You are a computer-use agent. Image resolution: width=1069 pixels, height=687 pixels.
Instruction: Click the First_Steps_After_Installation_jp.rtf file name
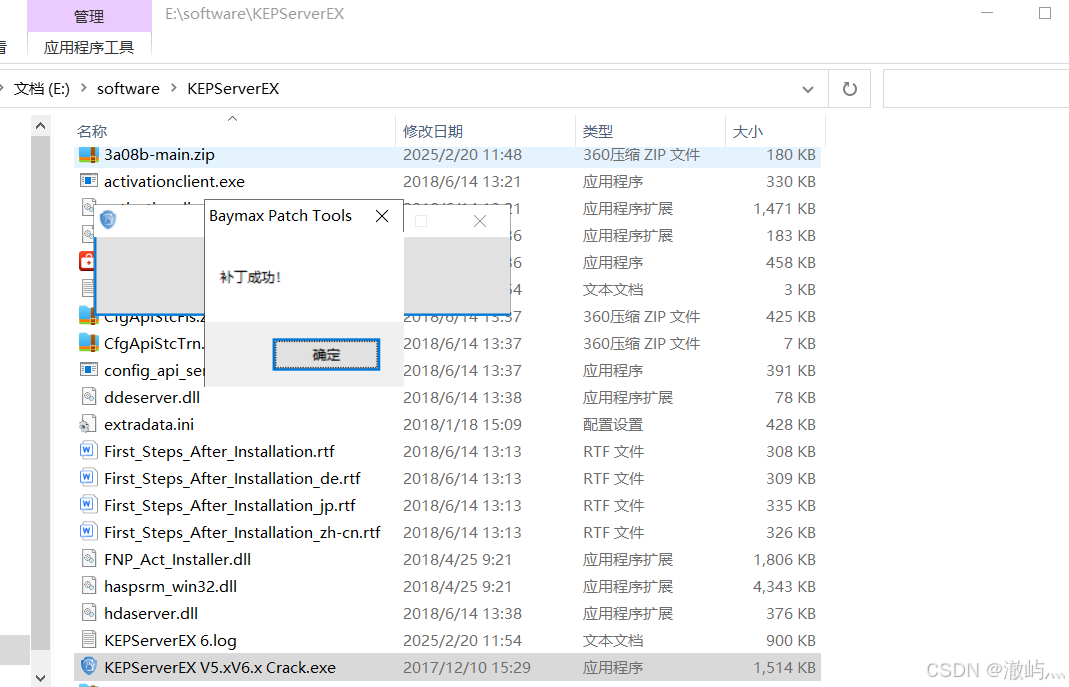(230, 506)
